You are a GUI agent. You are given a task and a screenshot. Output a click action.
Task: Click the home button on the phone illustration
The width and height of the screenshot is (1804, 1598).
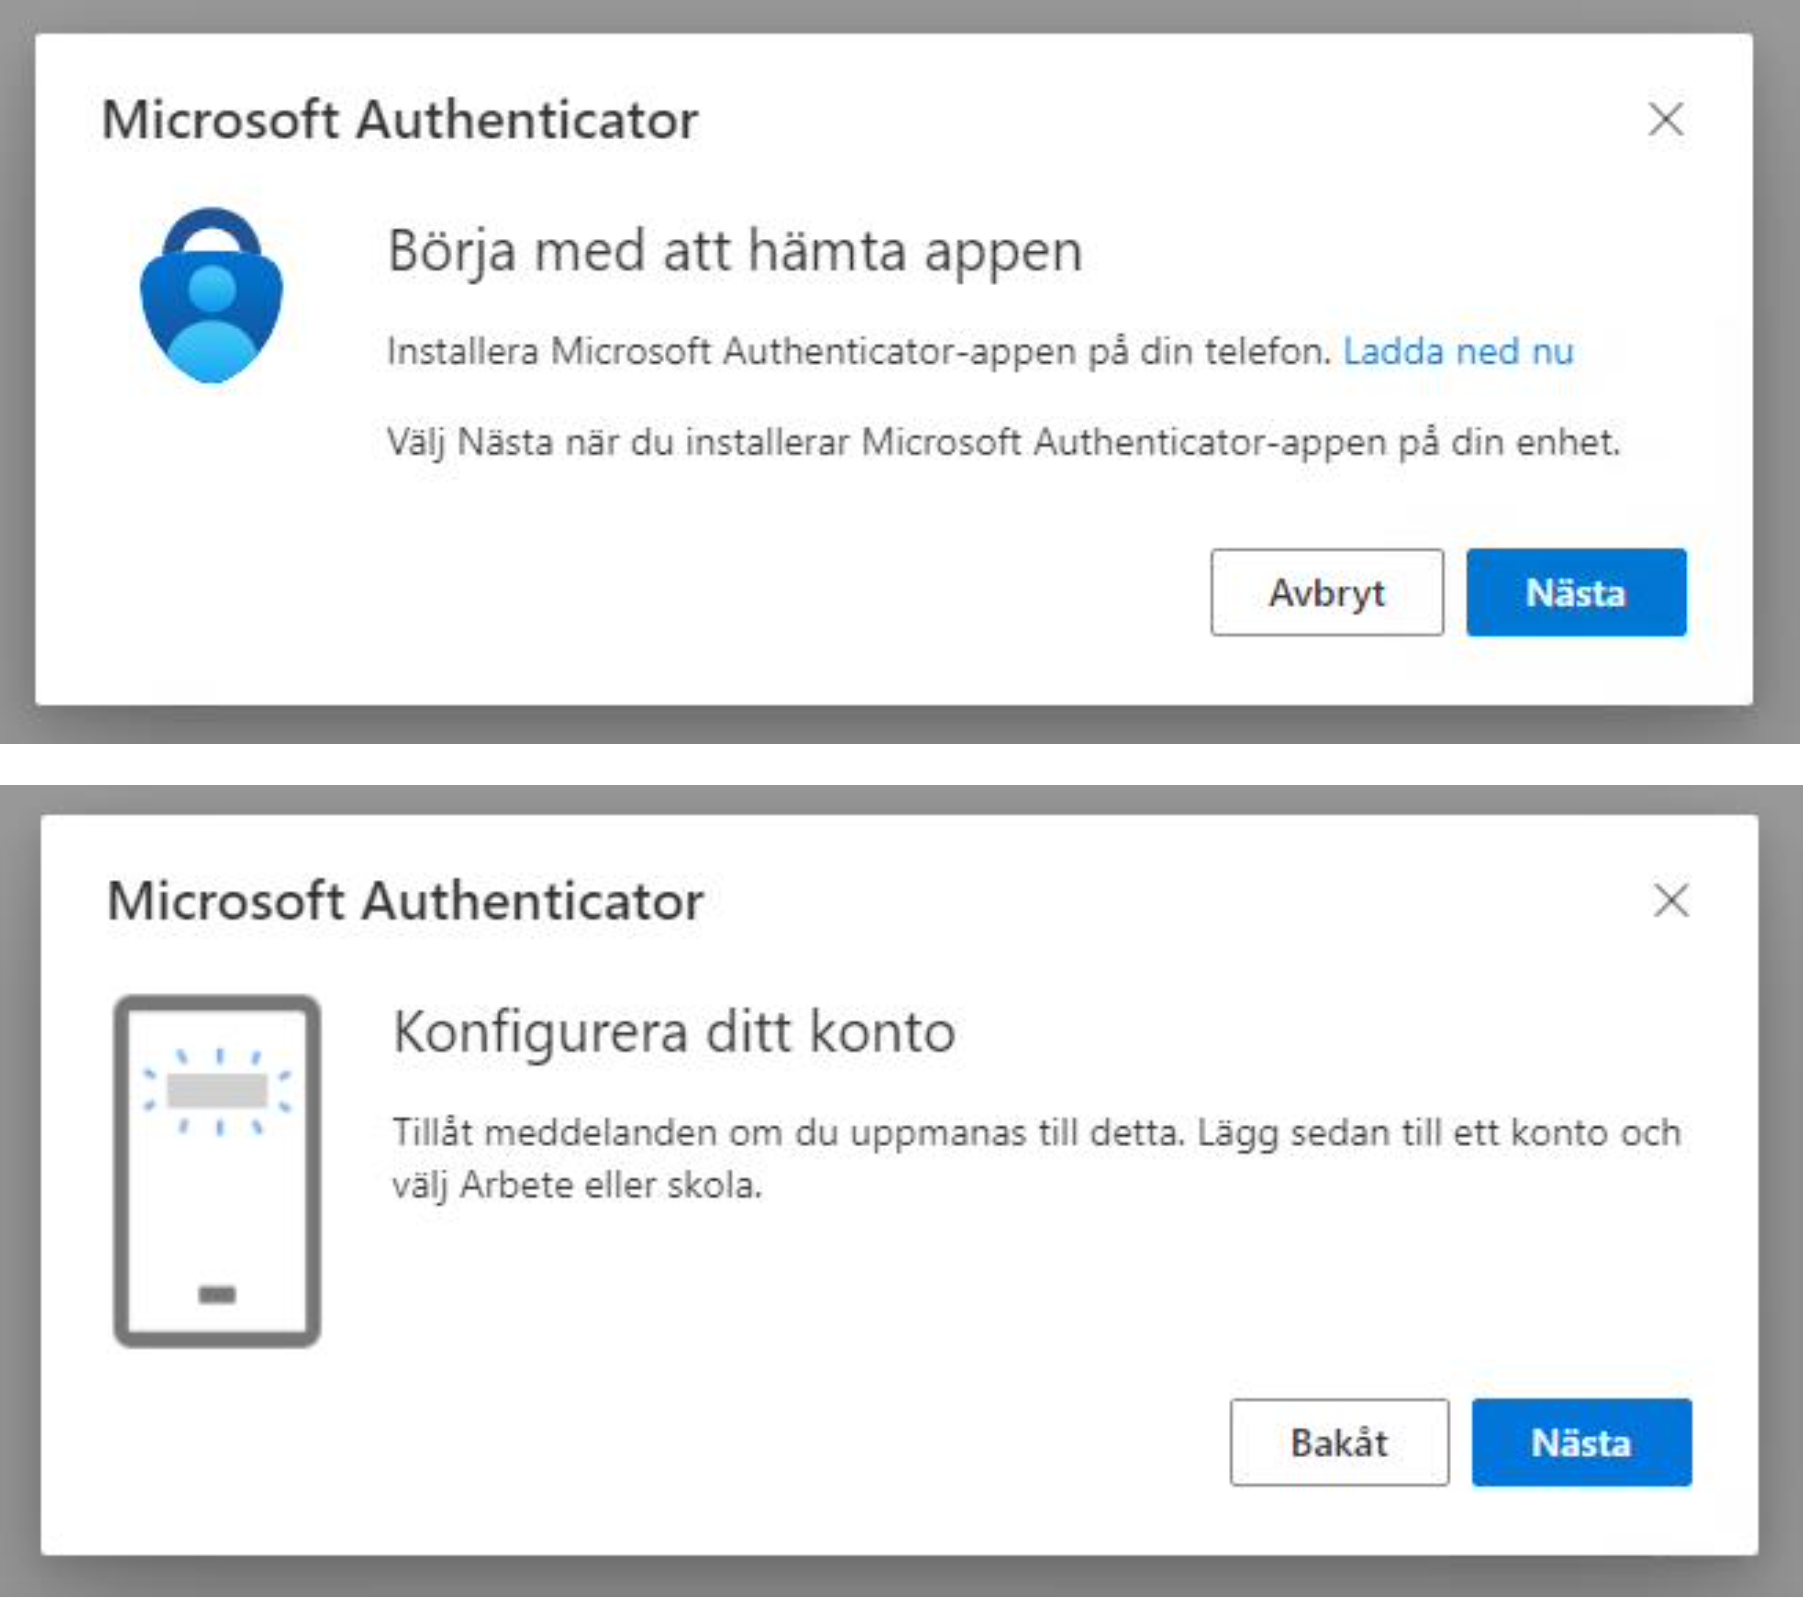pos(217,1294)
